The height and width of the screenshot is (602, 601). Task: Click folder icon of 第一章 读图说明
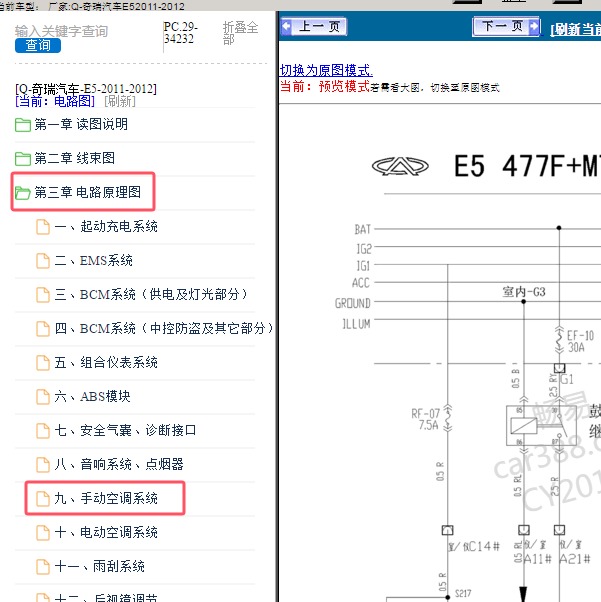click(x=23, y=125)
